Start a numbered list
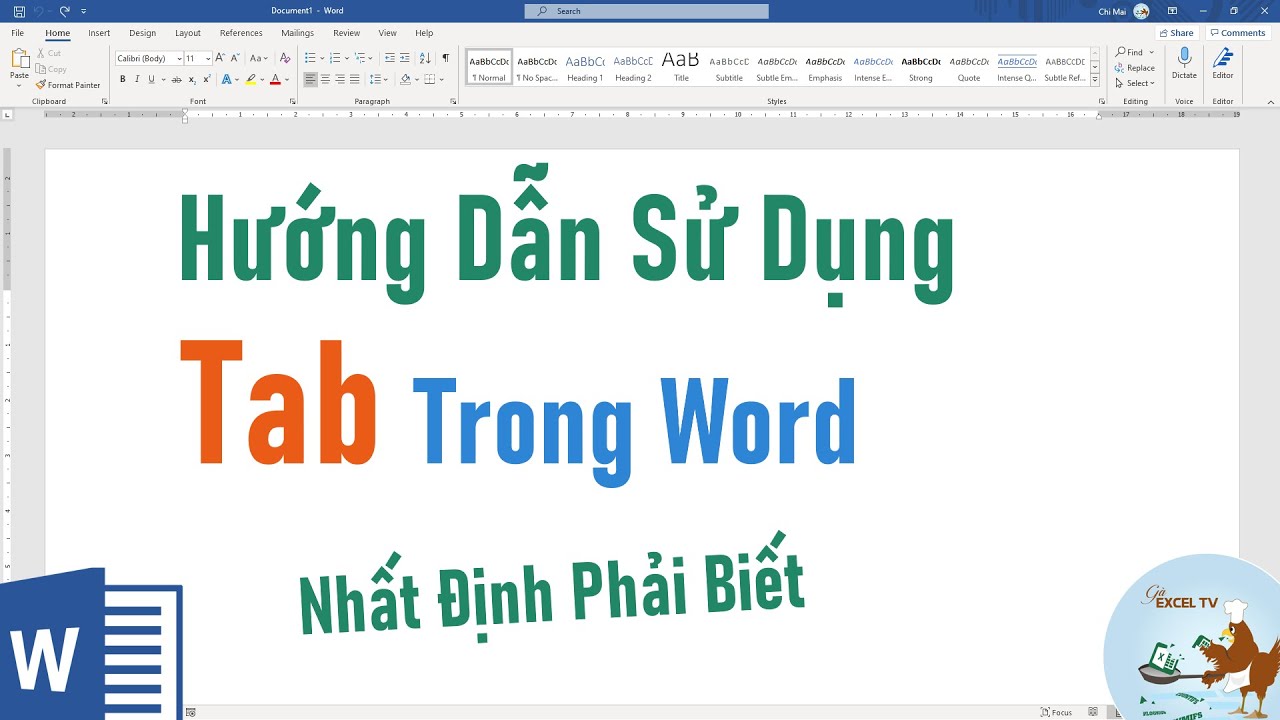 (337, 58)
